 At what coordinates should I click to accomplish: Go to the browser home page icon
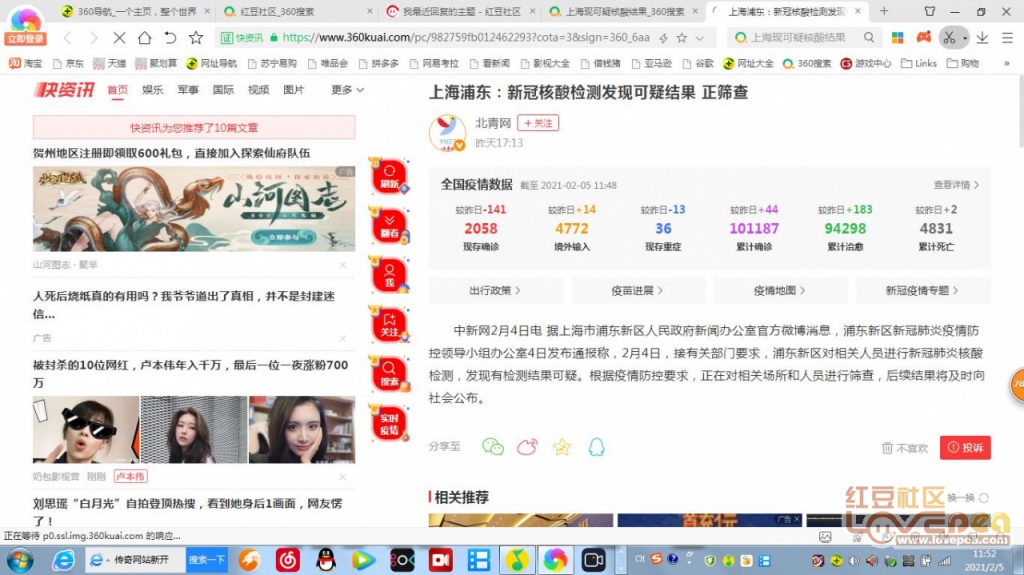[x=144, y=38]
